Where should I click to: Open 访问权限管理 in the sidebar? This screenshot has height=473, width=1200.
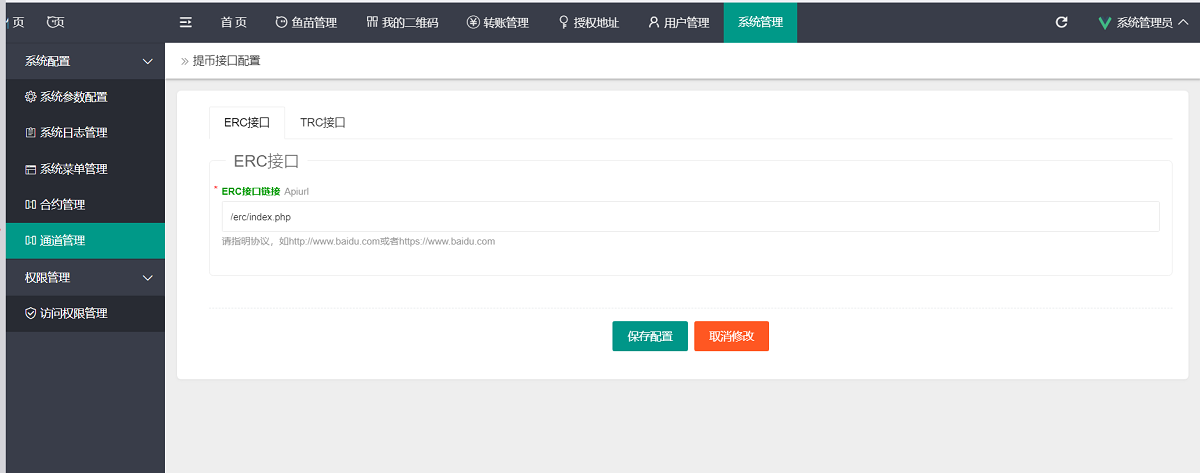coord(73,313)
